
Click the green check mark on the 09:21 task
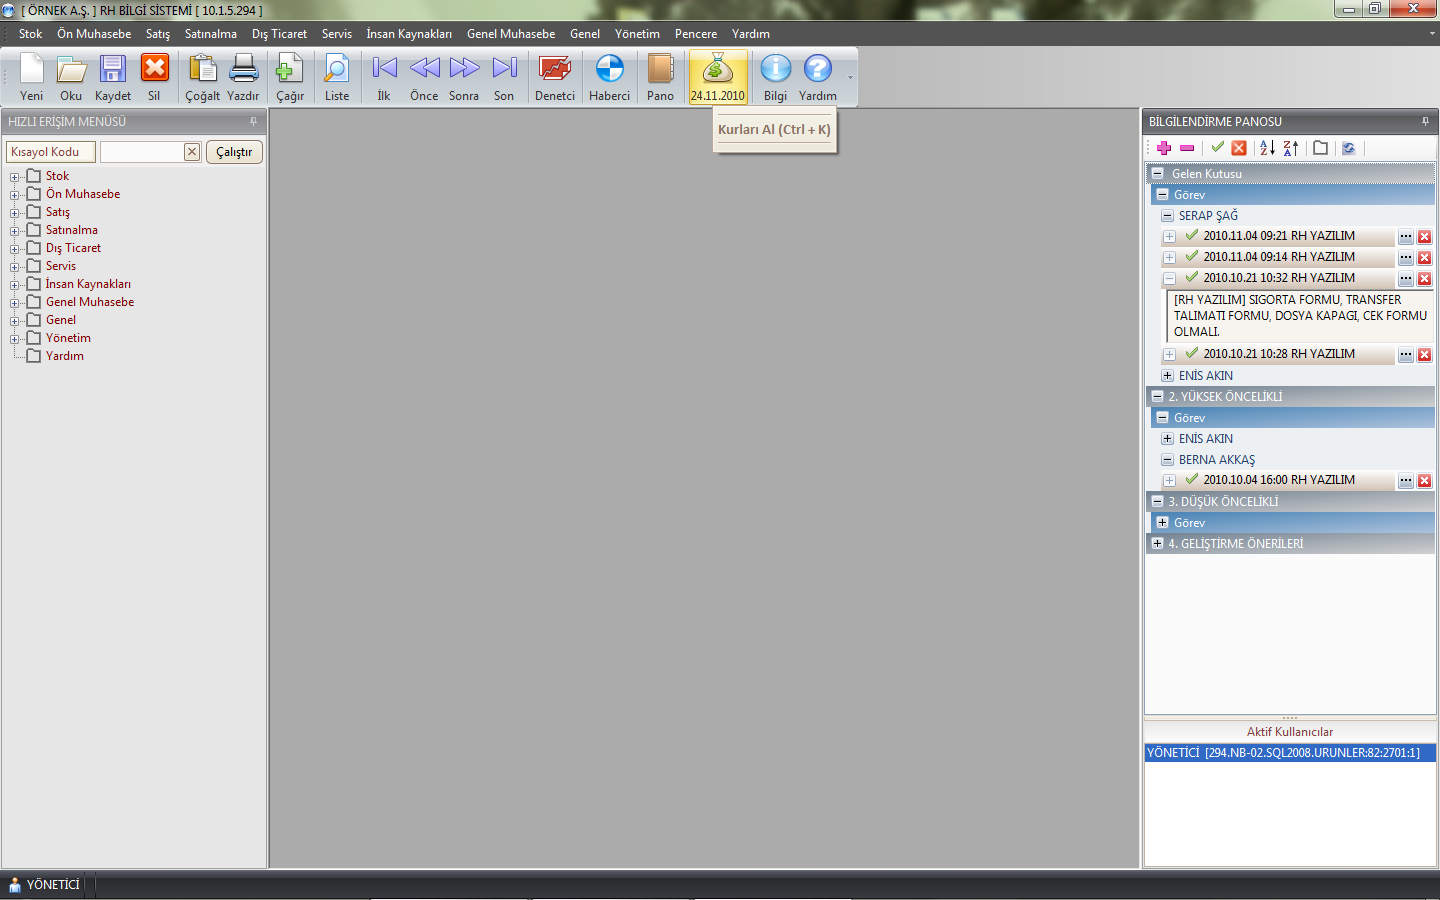pyautogui.click(x=1192, y=236)
